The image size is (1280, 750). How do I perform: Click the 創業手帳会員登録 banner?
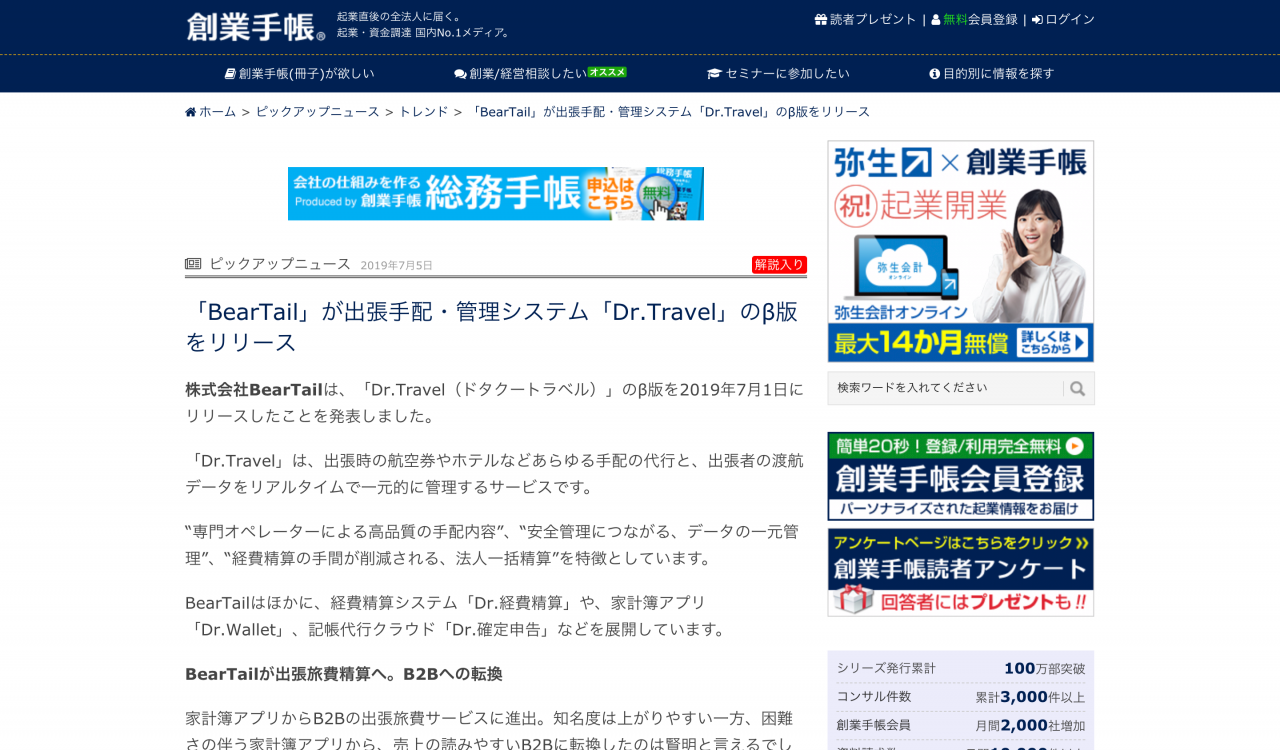point(961,476)
